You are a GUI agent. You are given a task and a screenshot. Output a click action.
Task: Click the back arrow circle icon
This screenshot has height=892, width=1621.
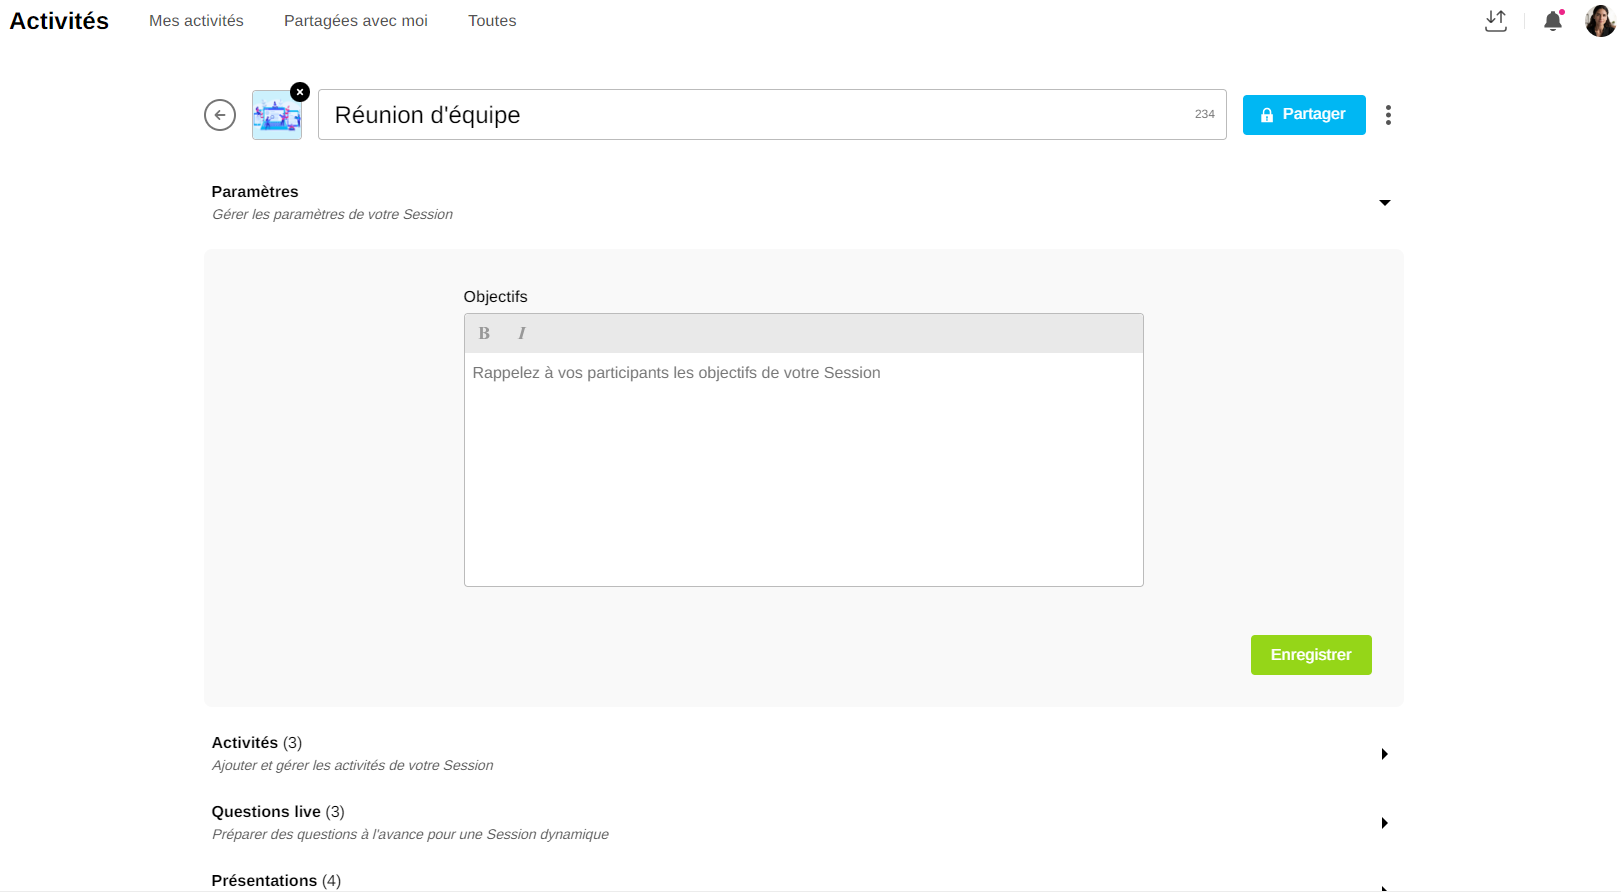(220, 115)
